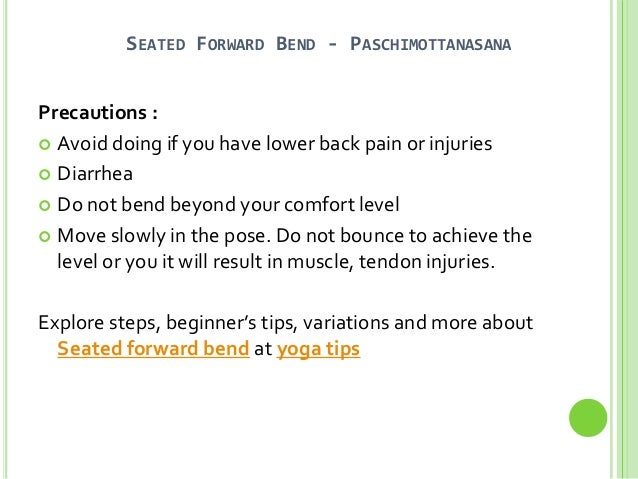Click the bullet beside Diarrhea
Image resolution: width=638 pixels, height=479 pixels.
coord(44,175)
